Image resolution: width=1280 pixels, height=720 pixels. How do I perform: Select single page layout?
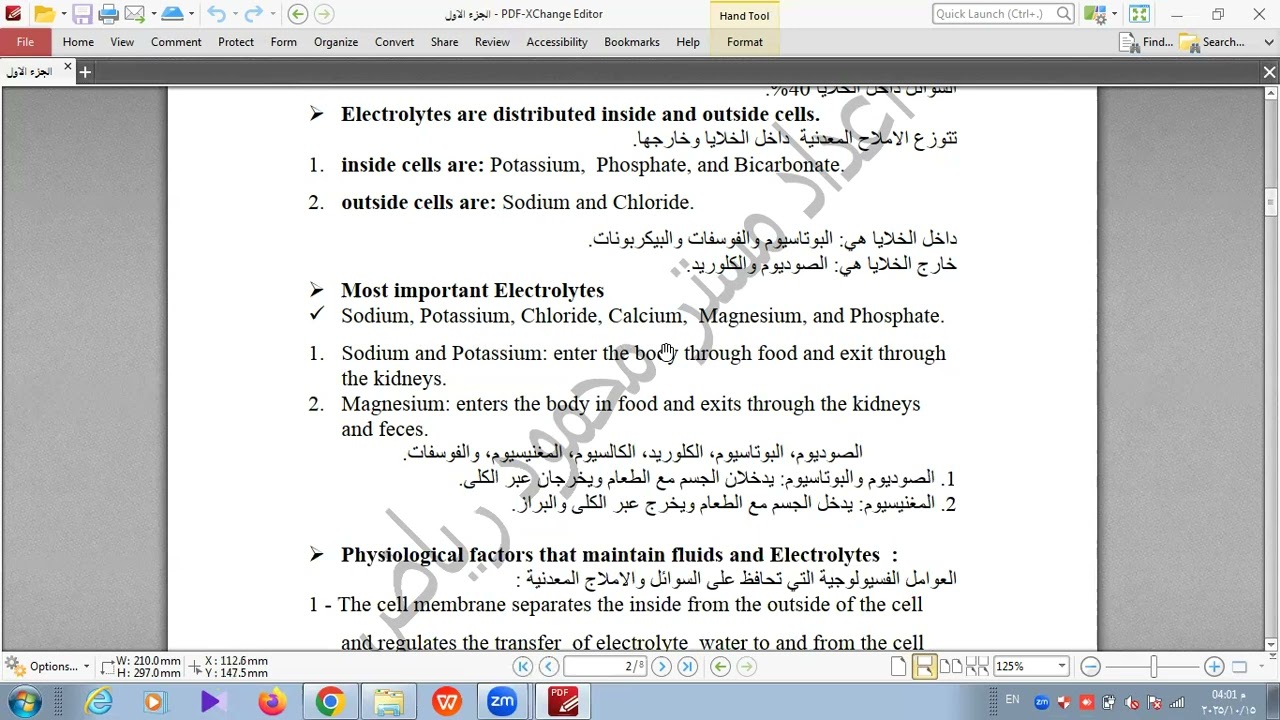(x=898, y=666)
